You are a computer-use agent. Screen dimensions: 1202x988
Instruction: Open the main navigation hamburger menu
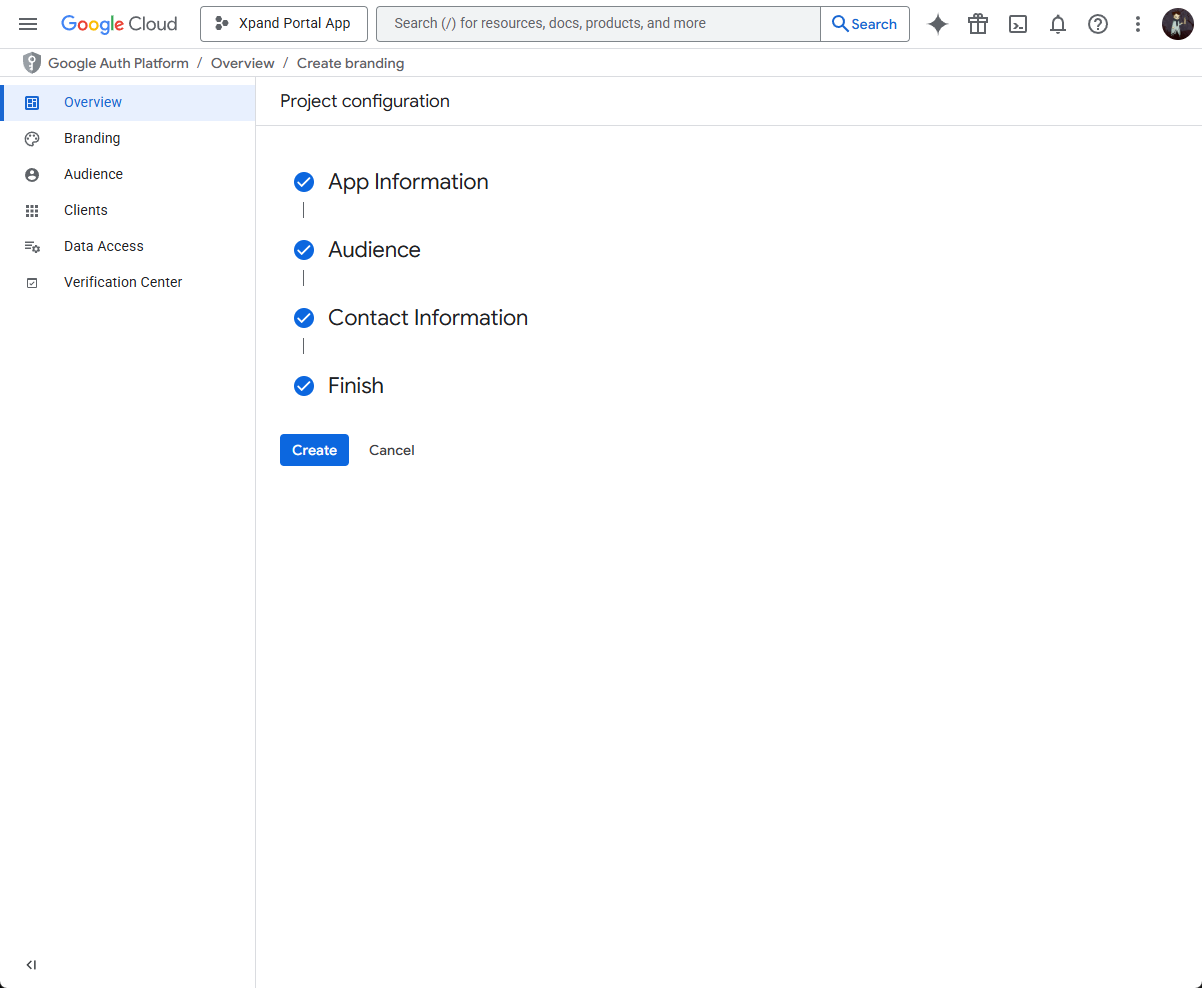28,24
